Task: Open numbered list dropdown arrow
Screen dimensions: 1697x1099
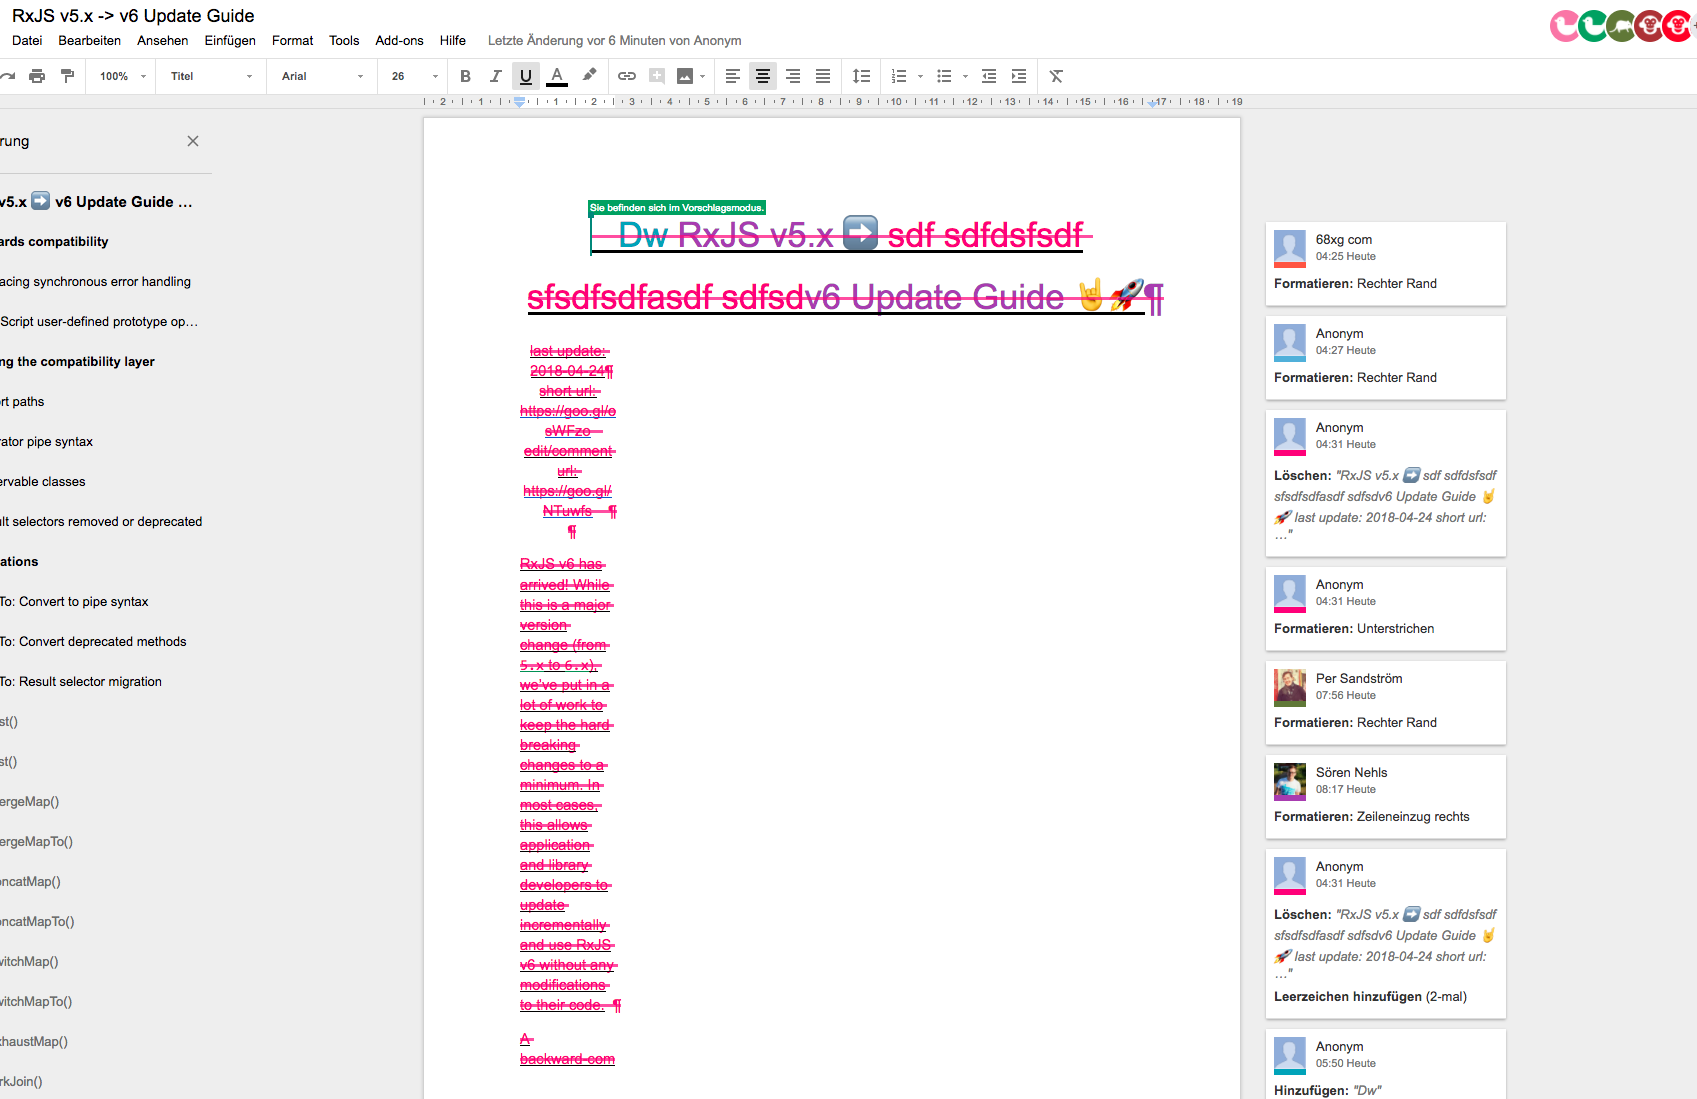Action: tap(920, 76)
